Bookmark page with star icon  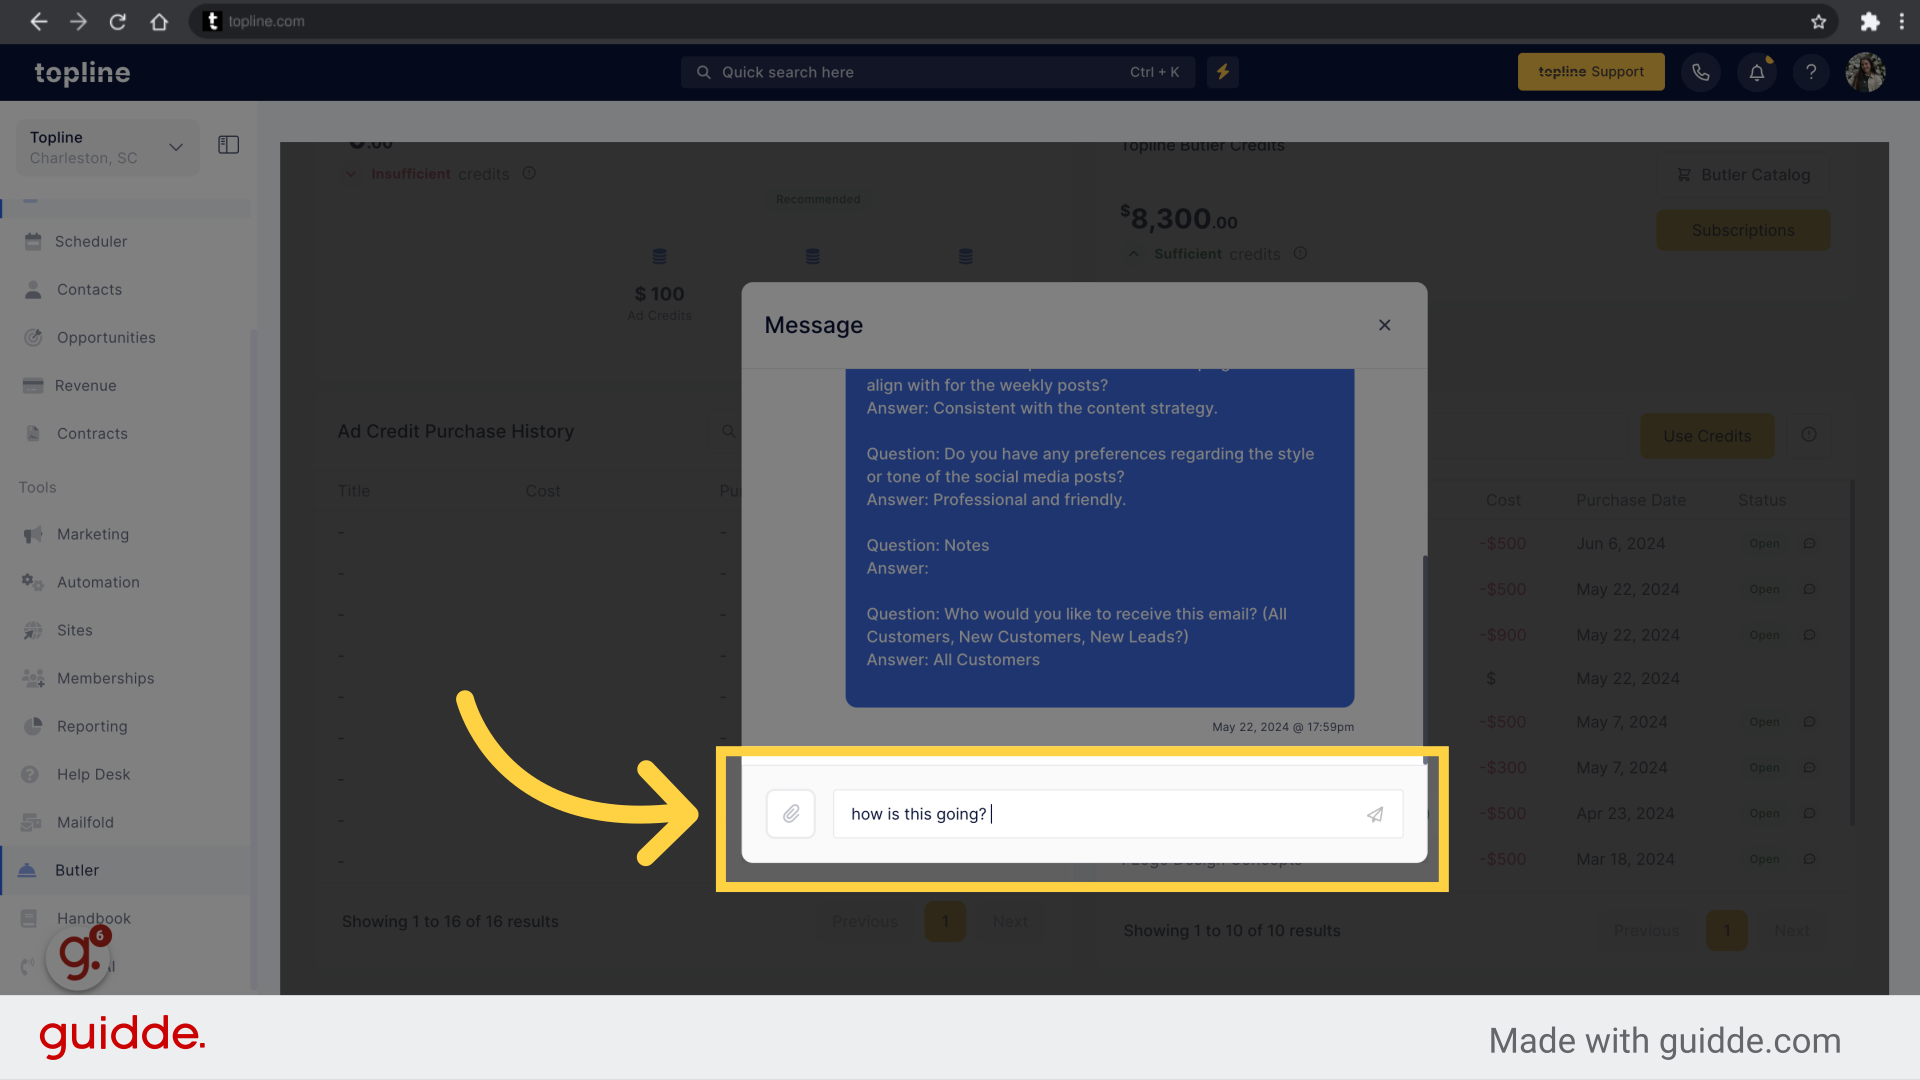[x=1818, y=21]
